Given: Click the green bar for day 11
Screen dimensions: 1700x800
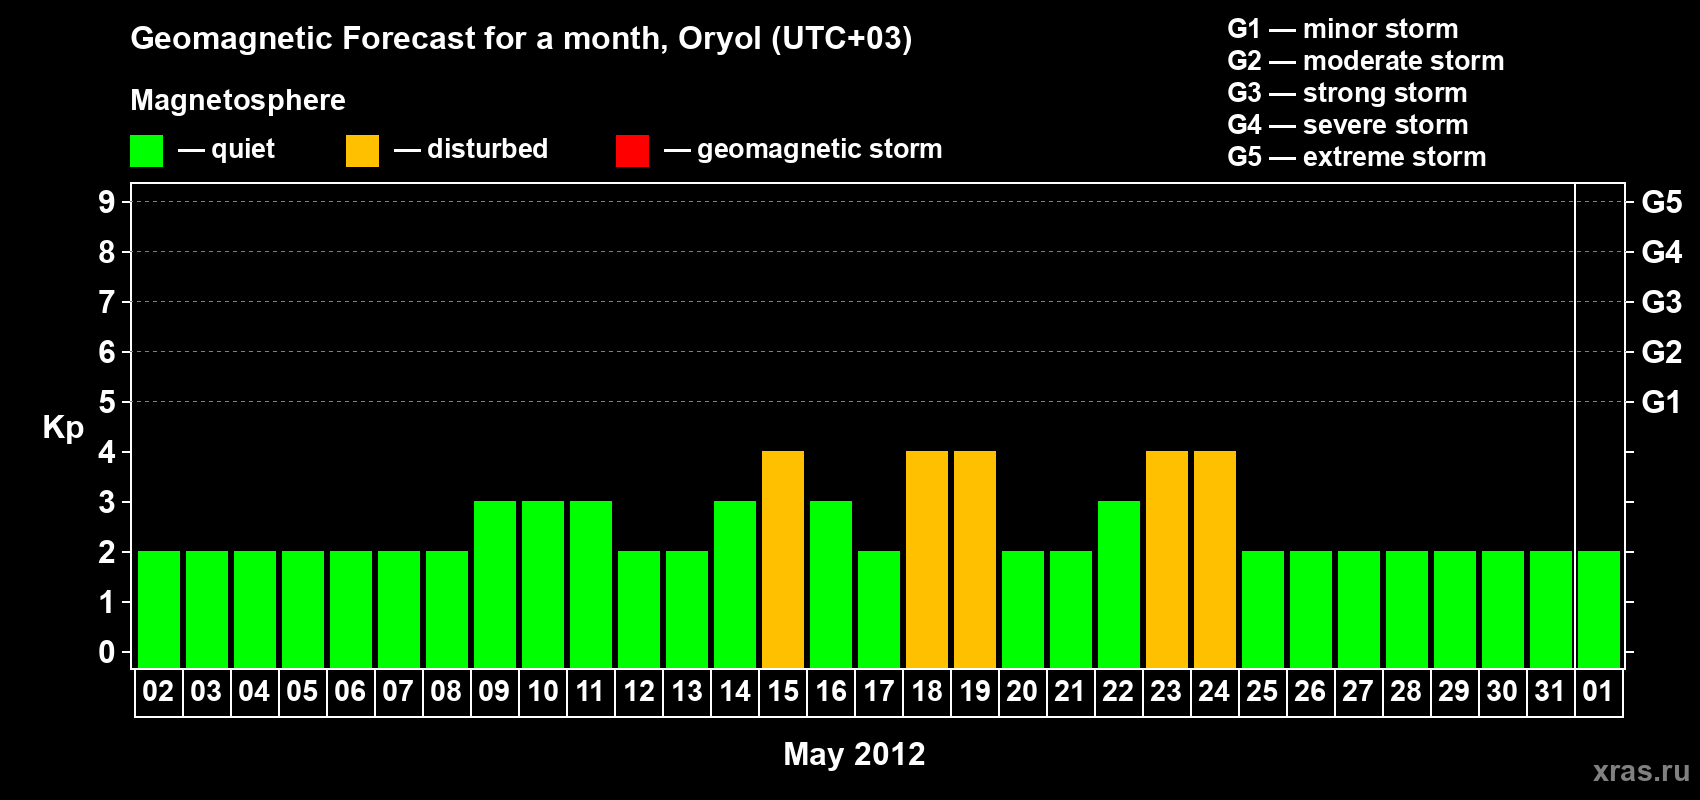Looking at the screenshot, I should [591, 584].
